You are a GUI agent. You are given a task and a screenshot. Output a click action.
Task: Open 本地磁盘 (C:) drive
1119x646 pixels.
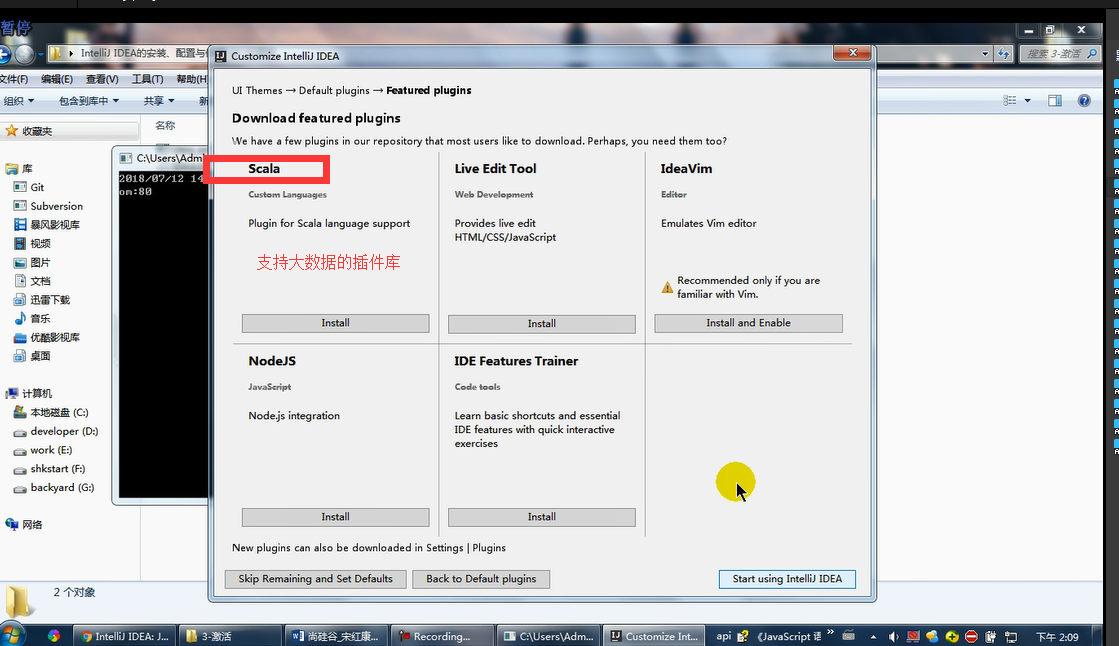pyautogui.click(x=59, y=413)
